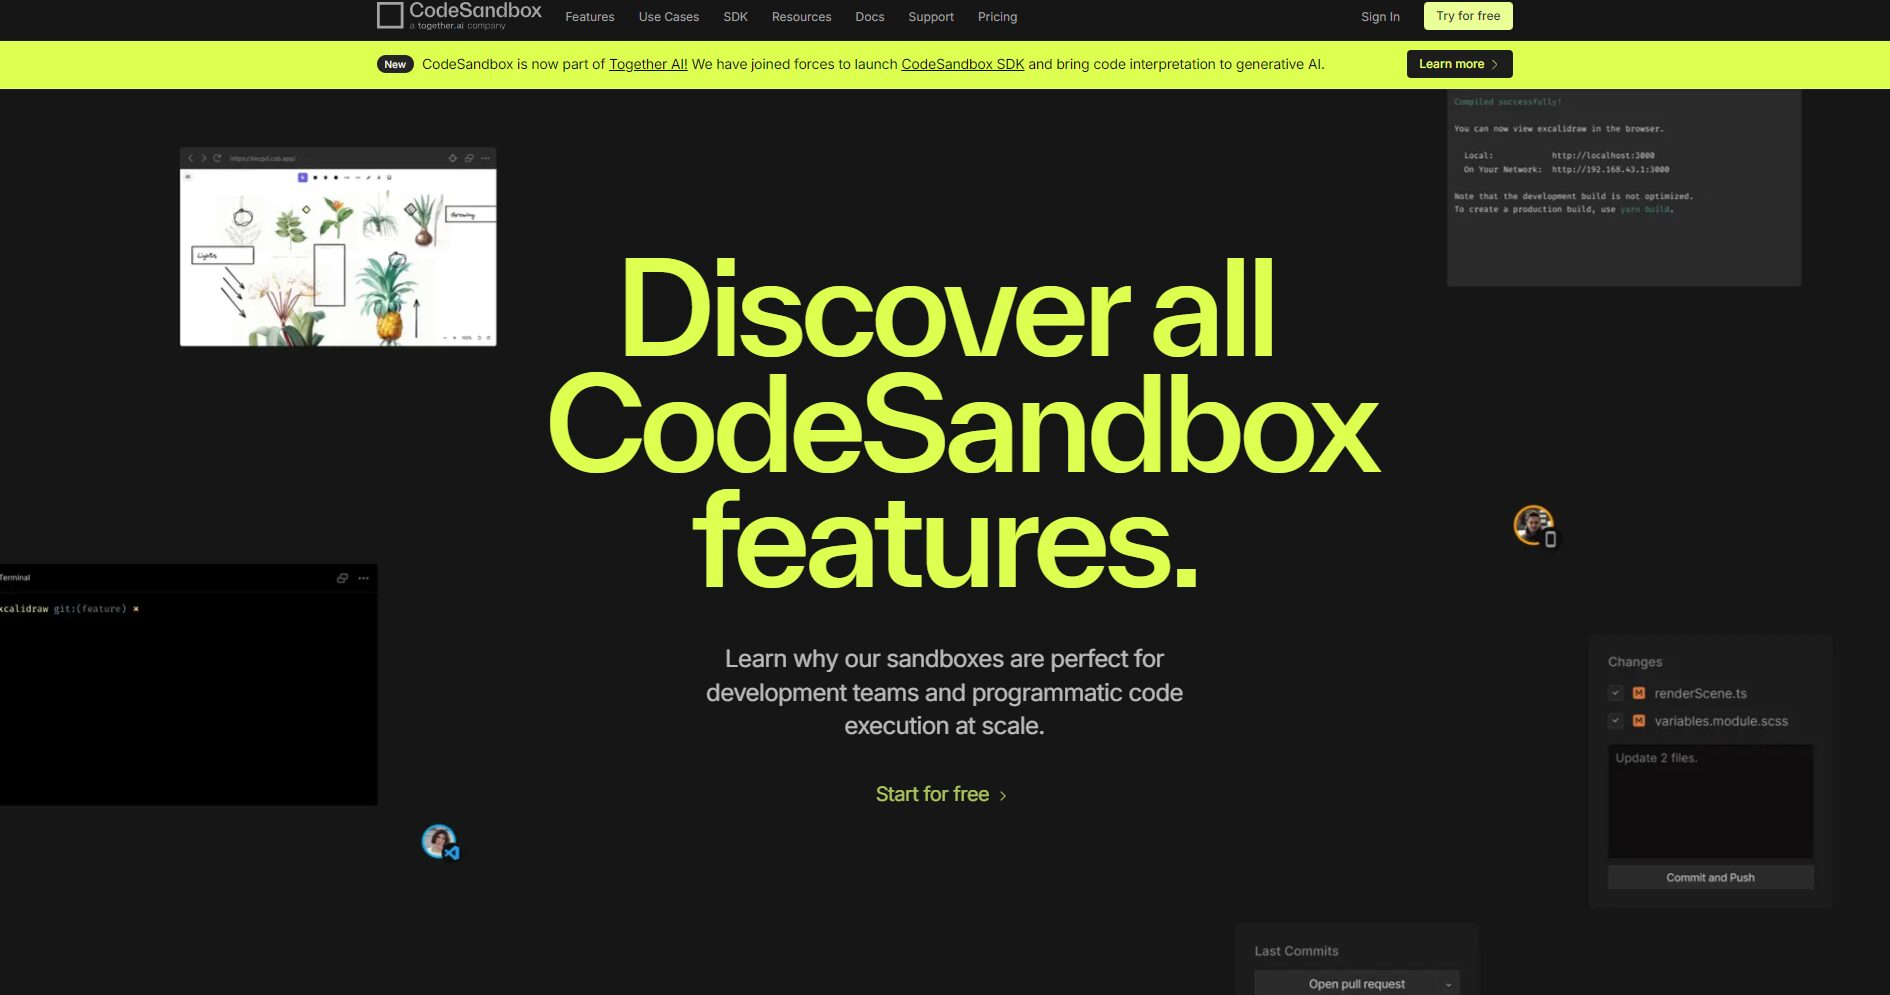
Task: Expand the Open pull request dropdown arrow
Action: (1448, 984)
